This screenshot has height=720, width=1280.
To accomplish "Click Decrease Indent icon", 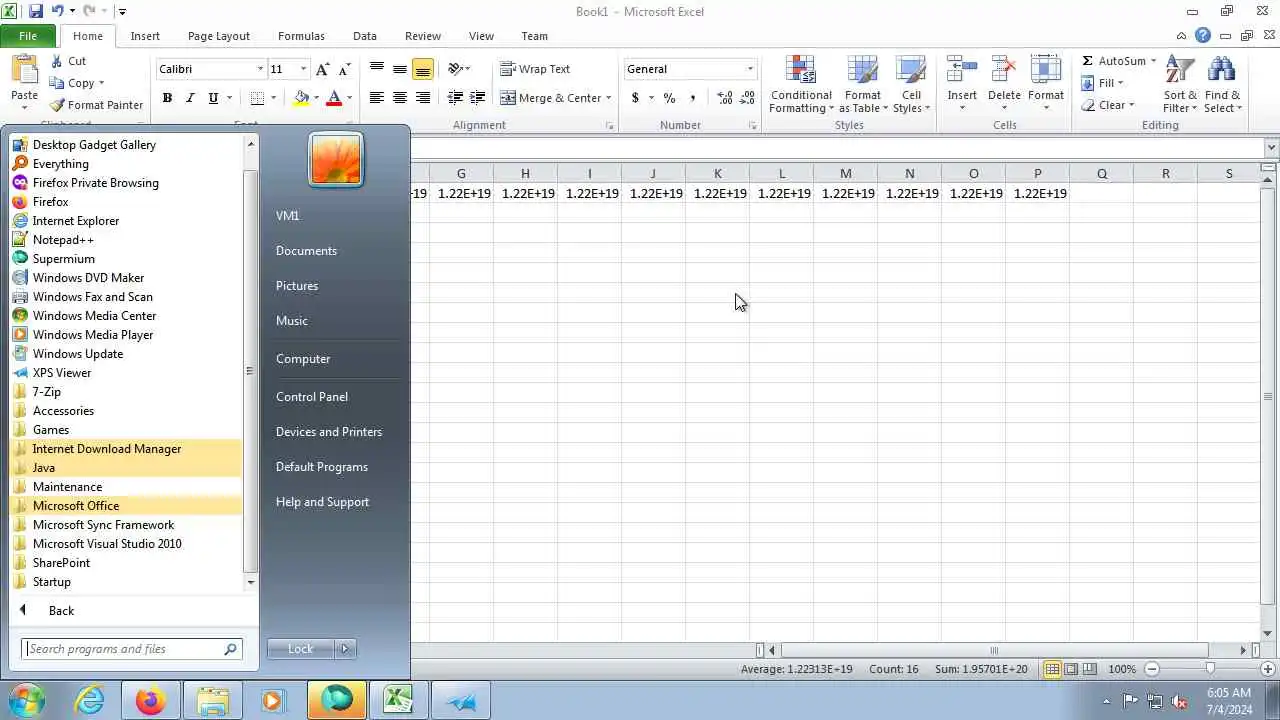I will [x=455, y=98].
